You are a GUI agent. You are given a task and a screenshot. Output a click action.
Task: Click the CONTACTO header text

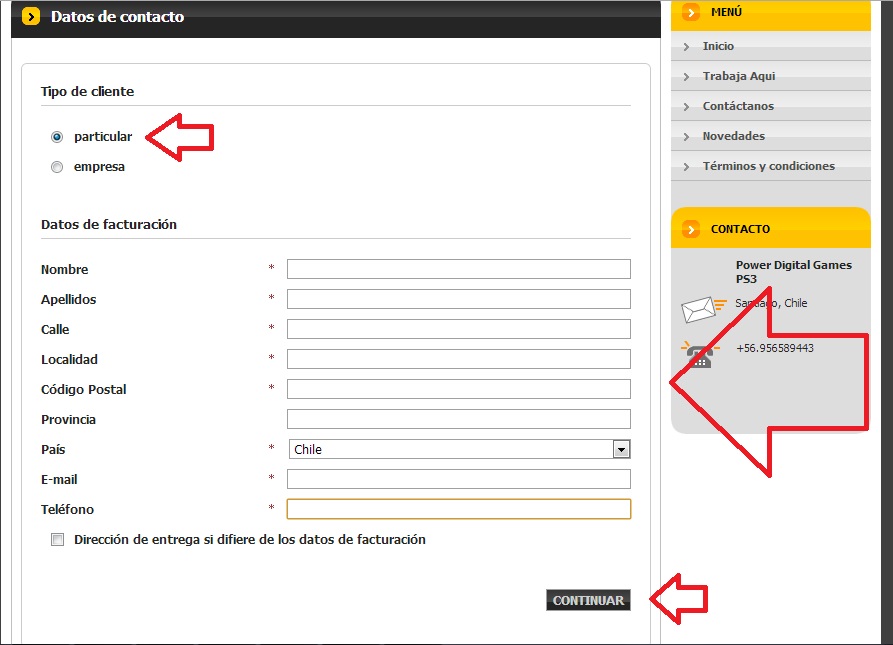coord(740,229)
